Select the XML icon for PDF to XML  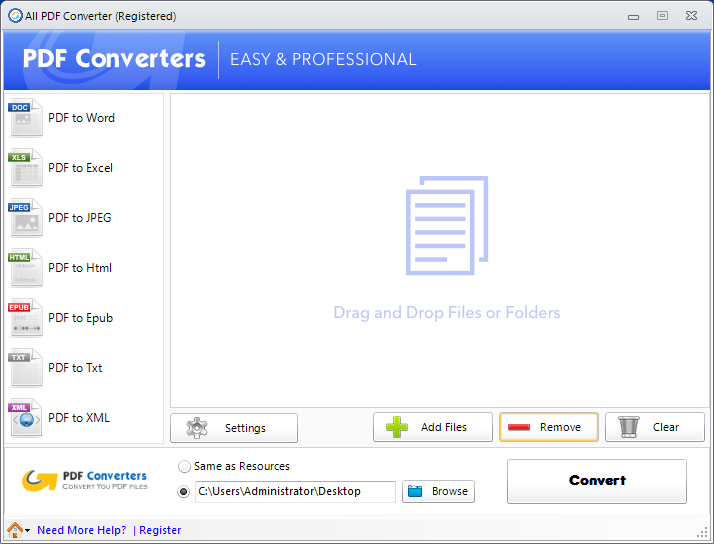pyautogui.click(x=26, y=418)
